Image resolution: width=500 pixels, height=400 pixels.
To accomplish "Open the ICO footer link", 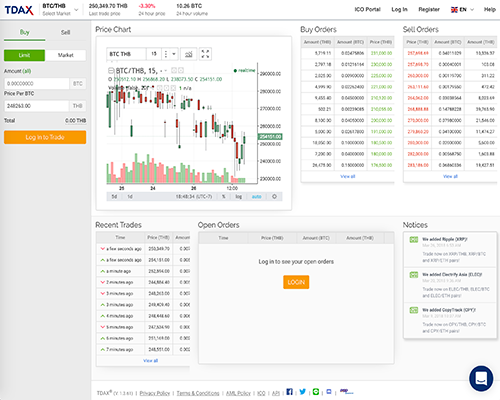I will [261, 393].
